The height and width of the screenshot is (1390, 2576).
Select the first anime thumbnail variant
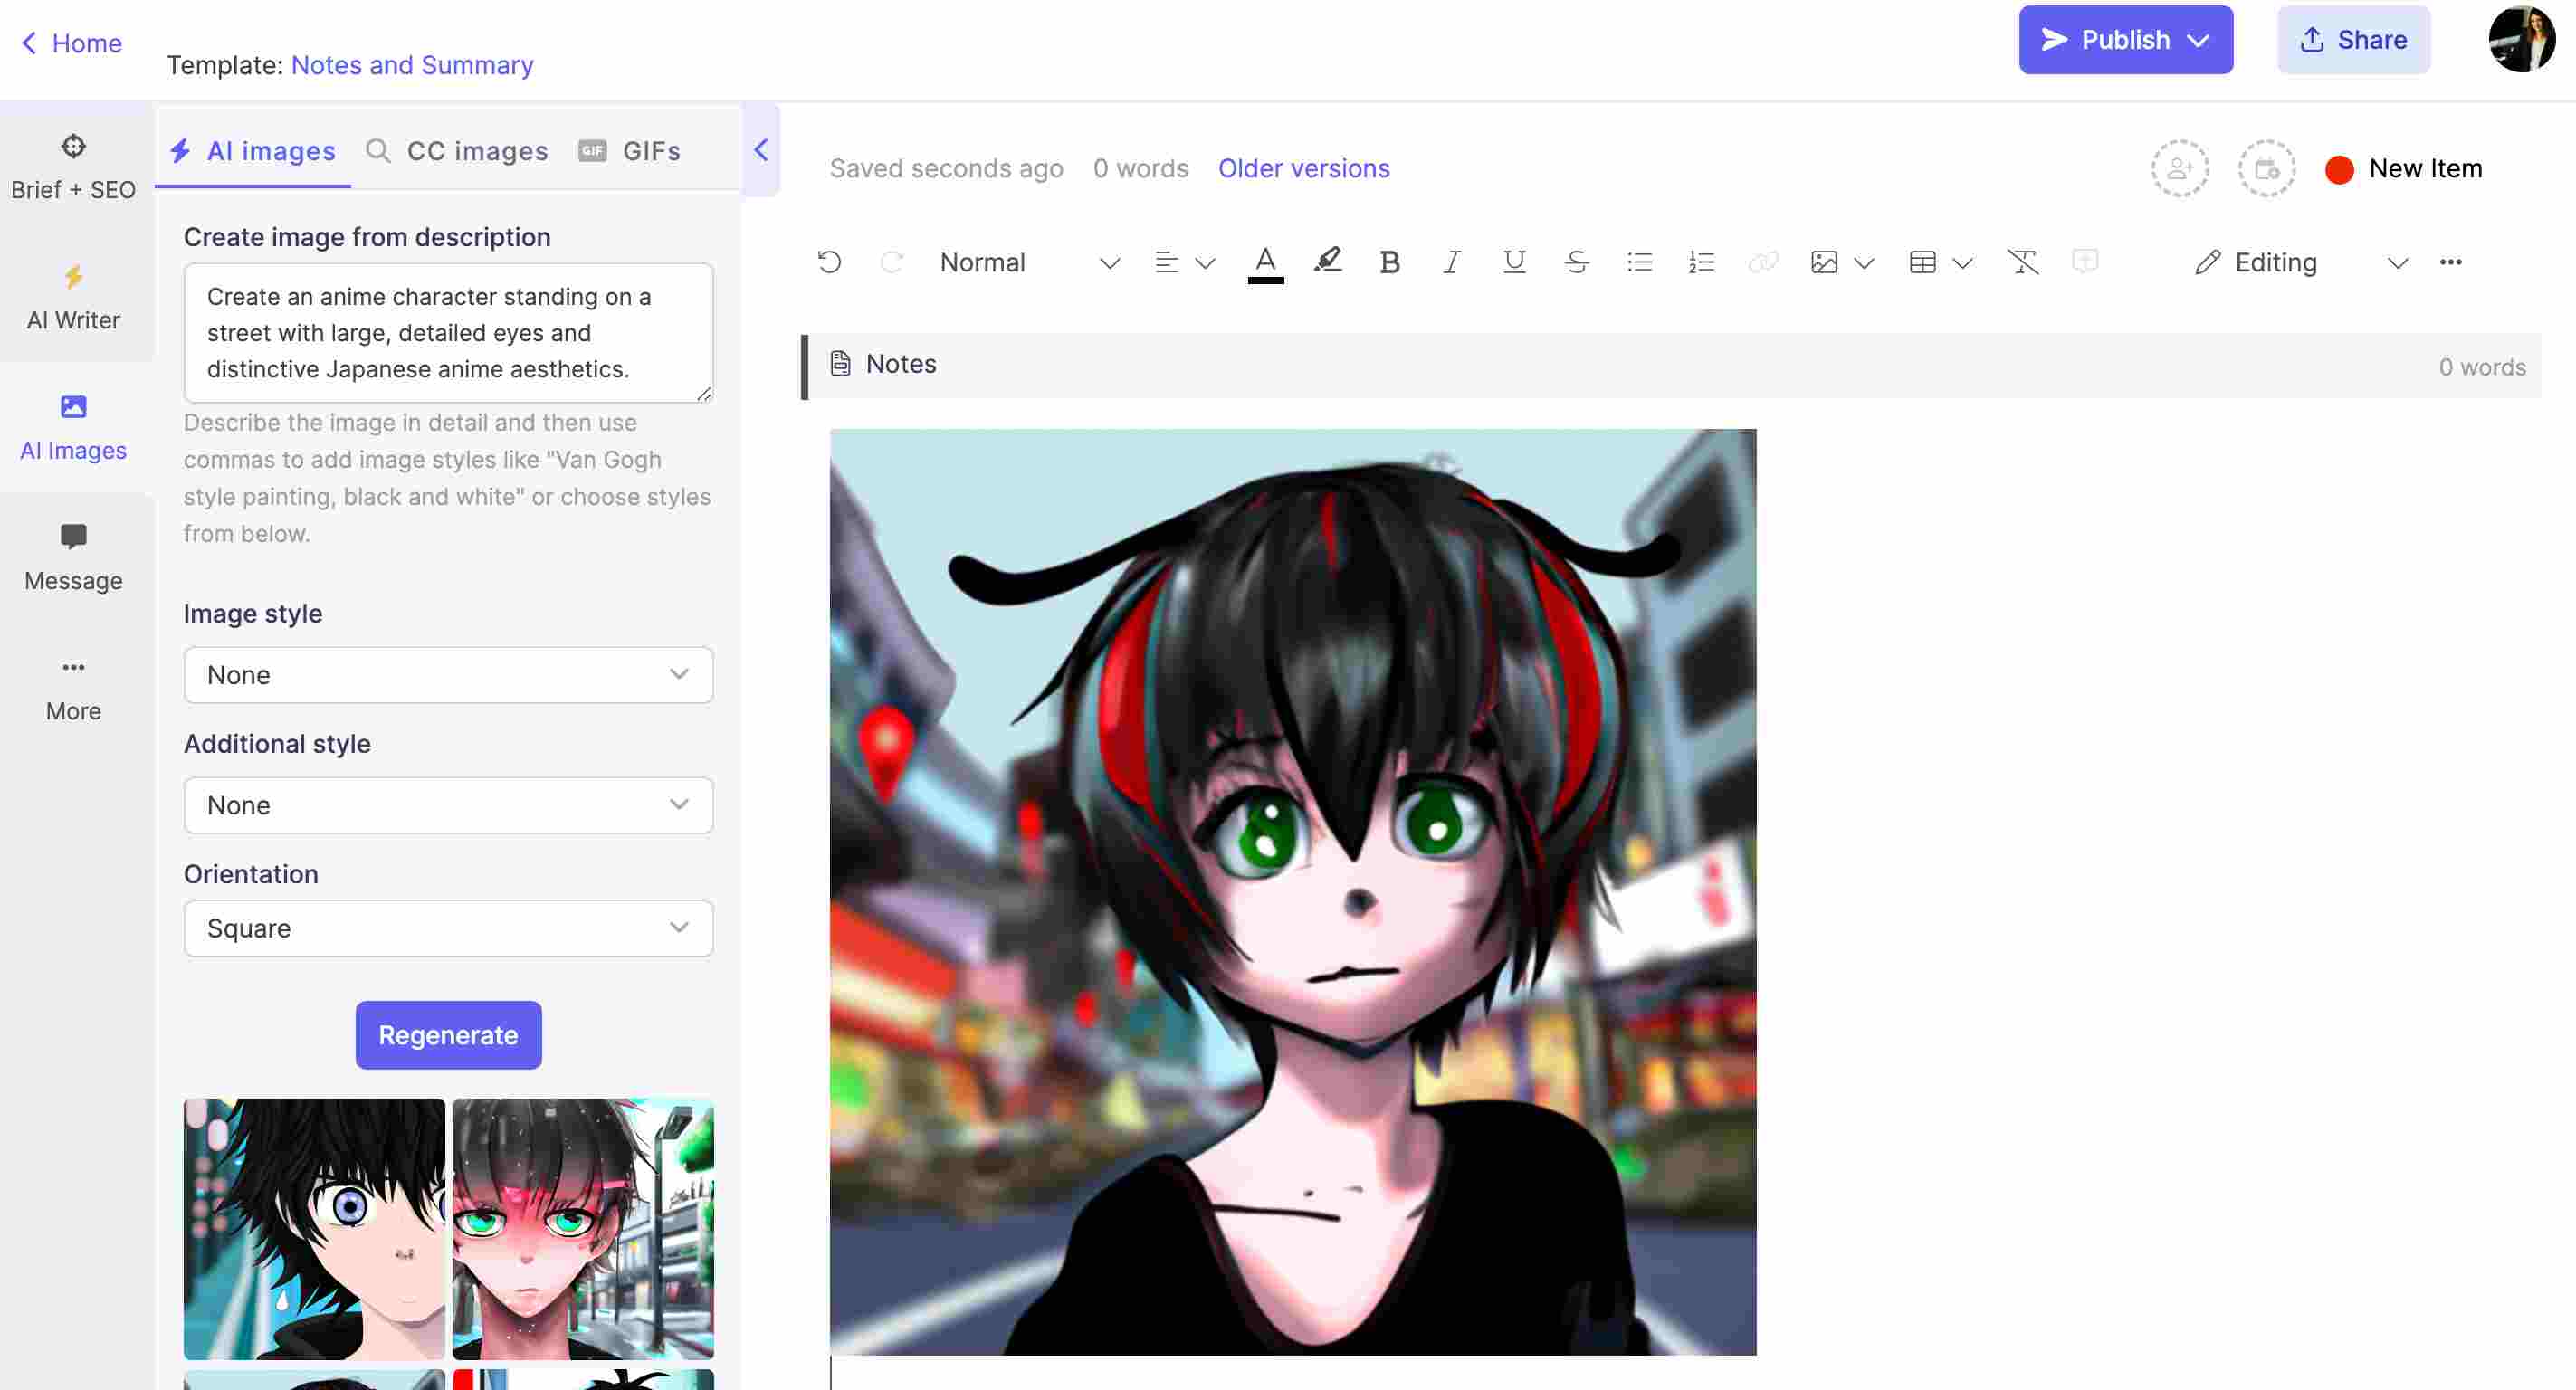click(313, 1227)
